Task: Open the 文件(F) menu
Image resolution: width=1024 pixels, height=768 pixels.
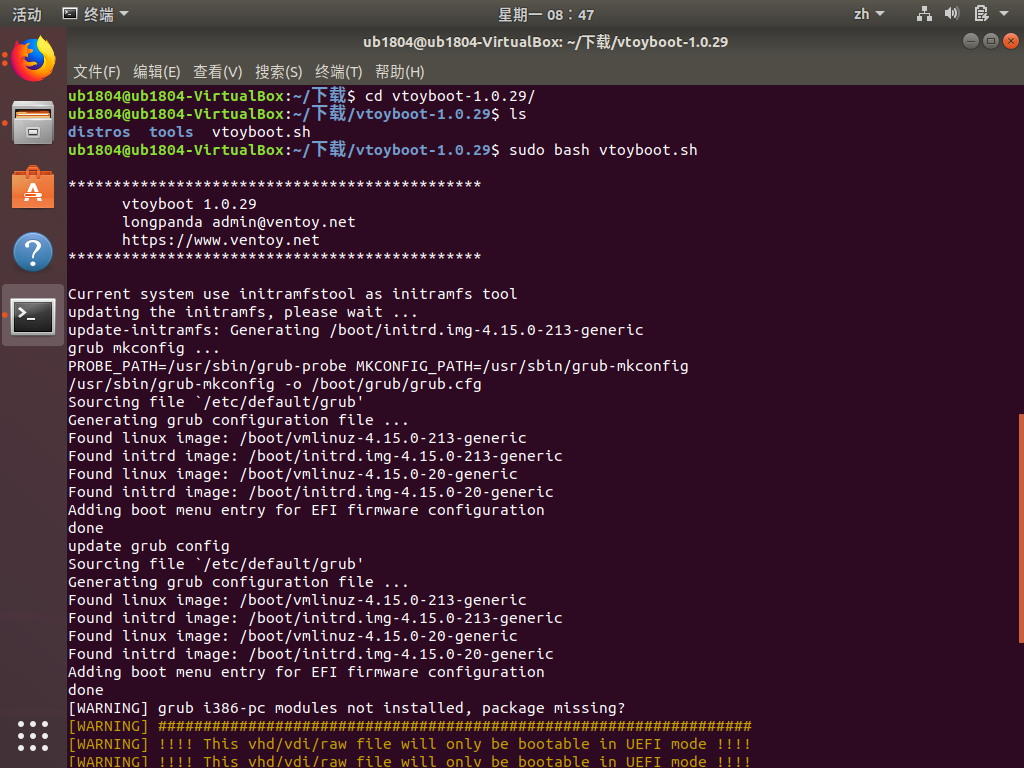Action: 97,72
